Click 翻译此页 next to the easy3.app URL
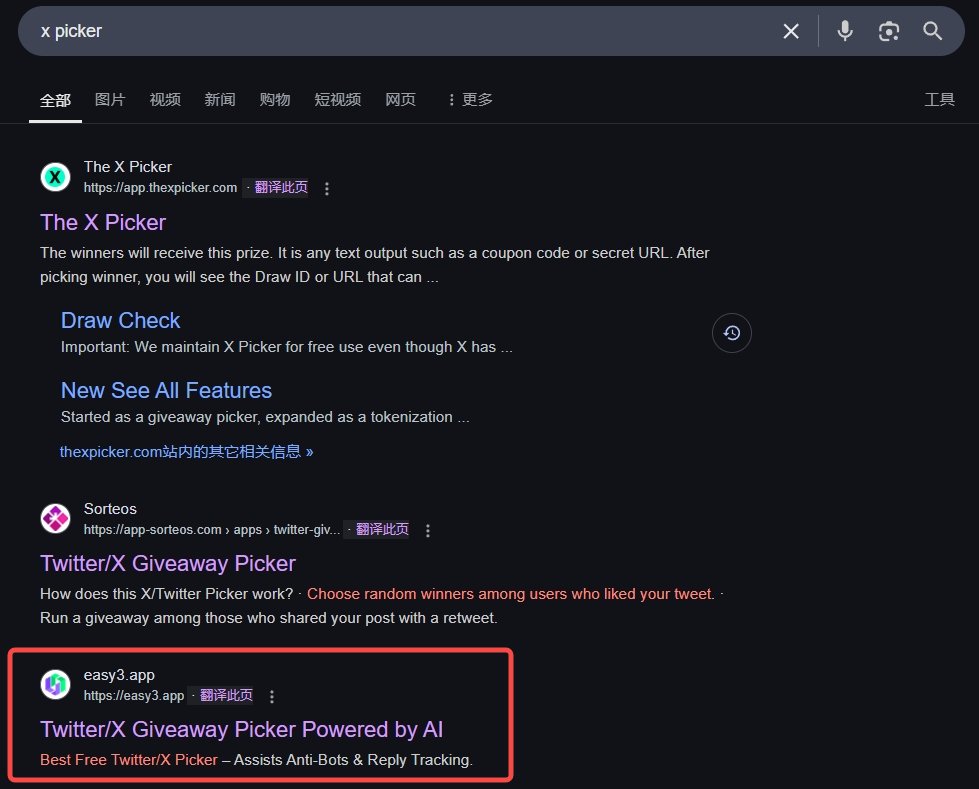Screen dimensions: 979x789 (x=226, y=695)
